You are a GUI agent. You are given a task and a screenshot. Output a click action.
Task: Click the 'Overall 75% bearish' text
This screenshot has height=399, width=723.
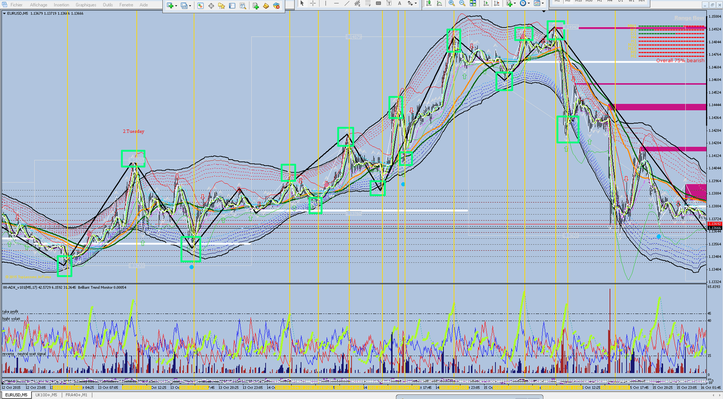click(680, 60)
